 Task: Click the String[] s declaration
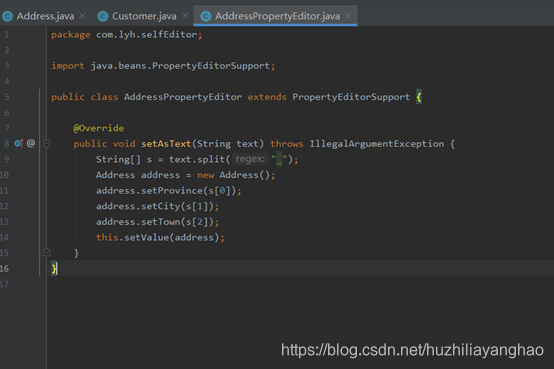click(x=124, y=159)
